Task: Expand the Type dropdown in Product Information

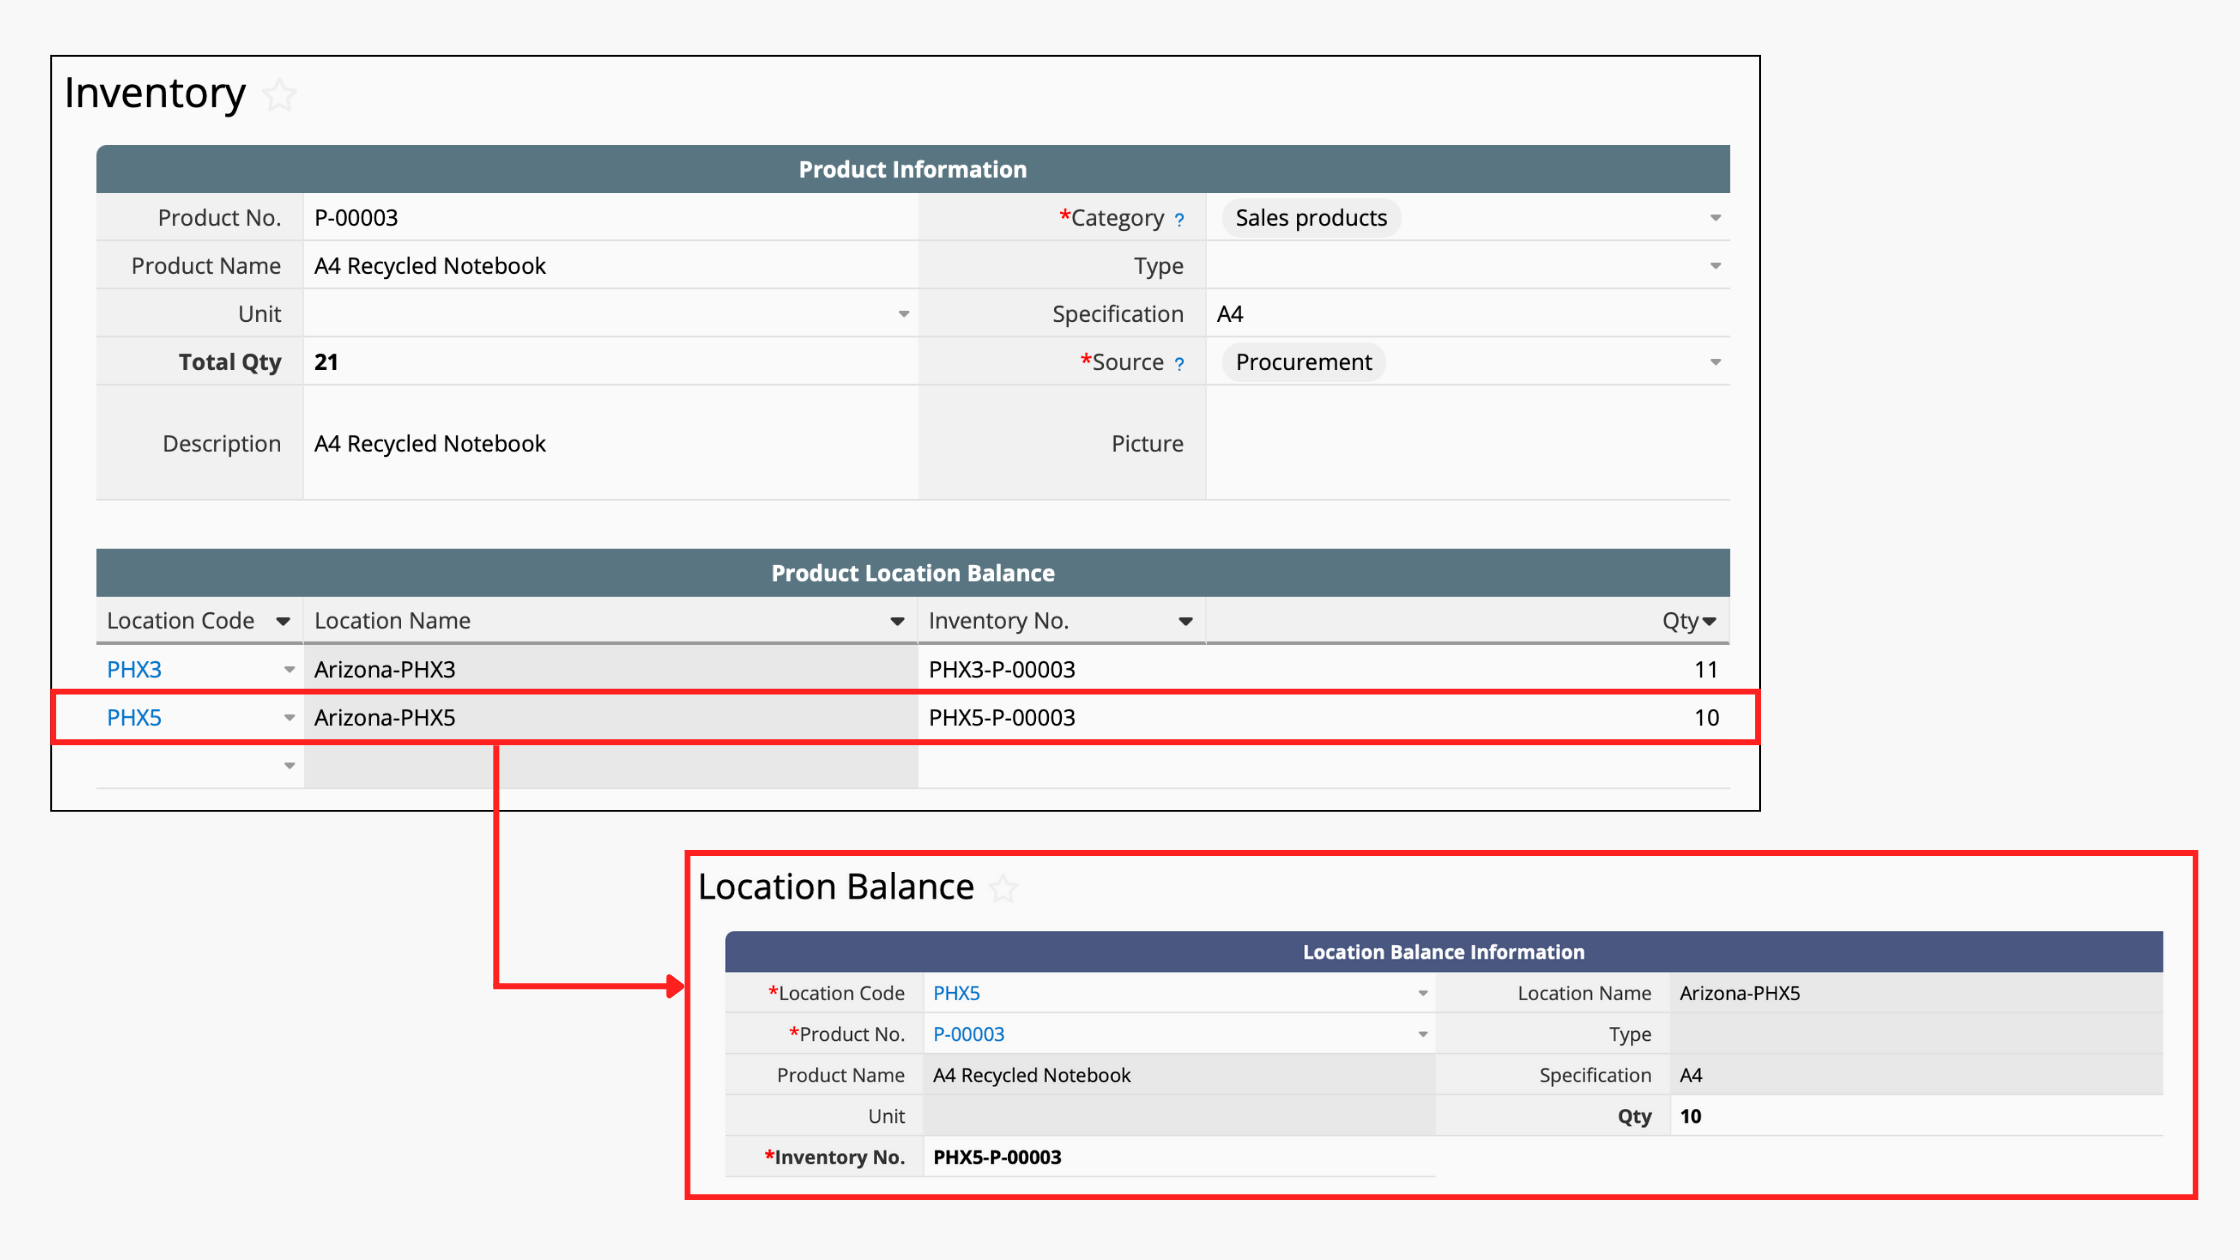Action: tap(1715, 266)
